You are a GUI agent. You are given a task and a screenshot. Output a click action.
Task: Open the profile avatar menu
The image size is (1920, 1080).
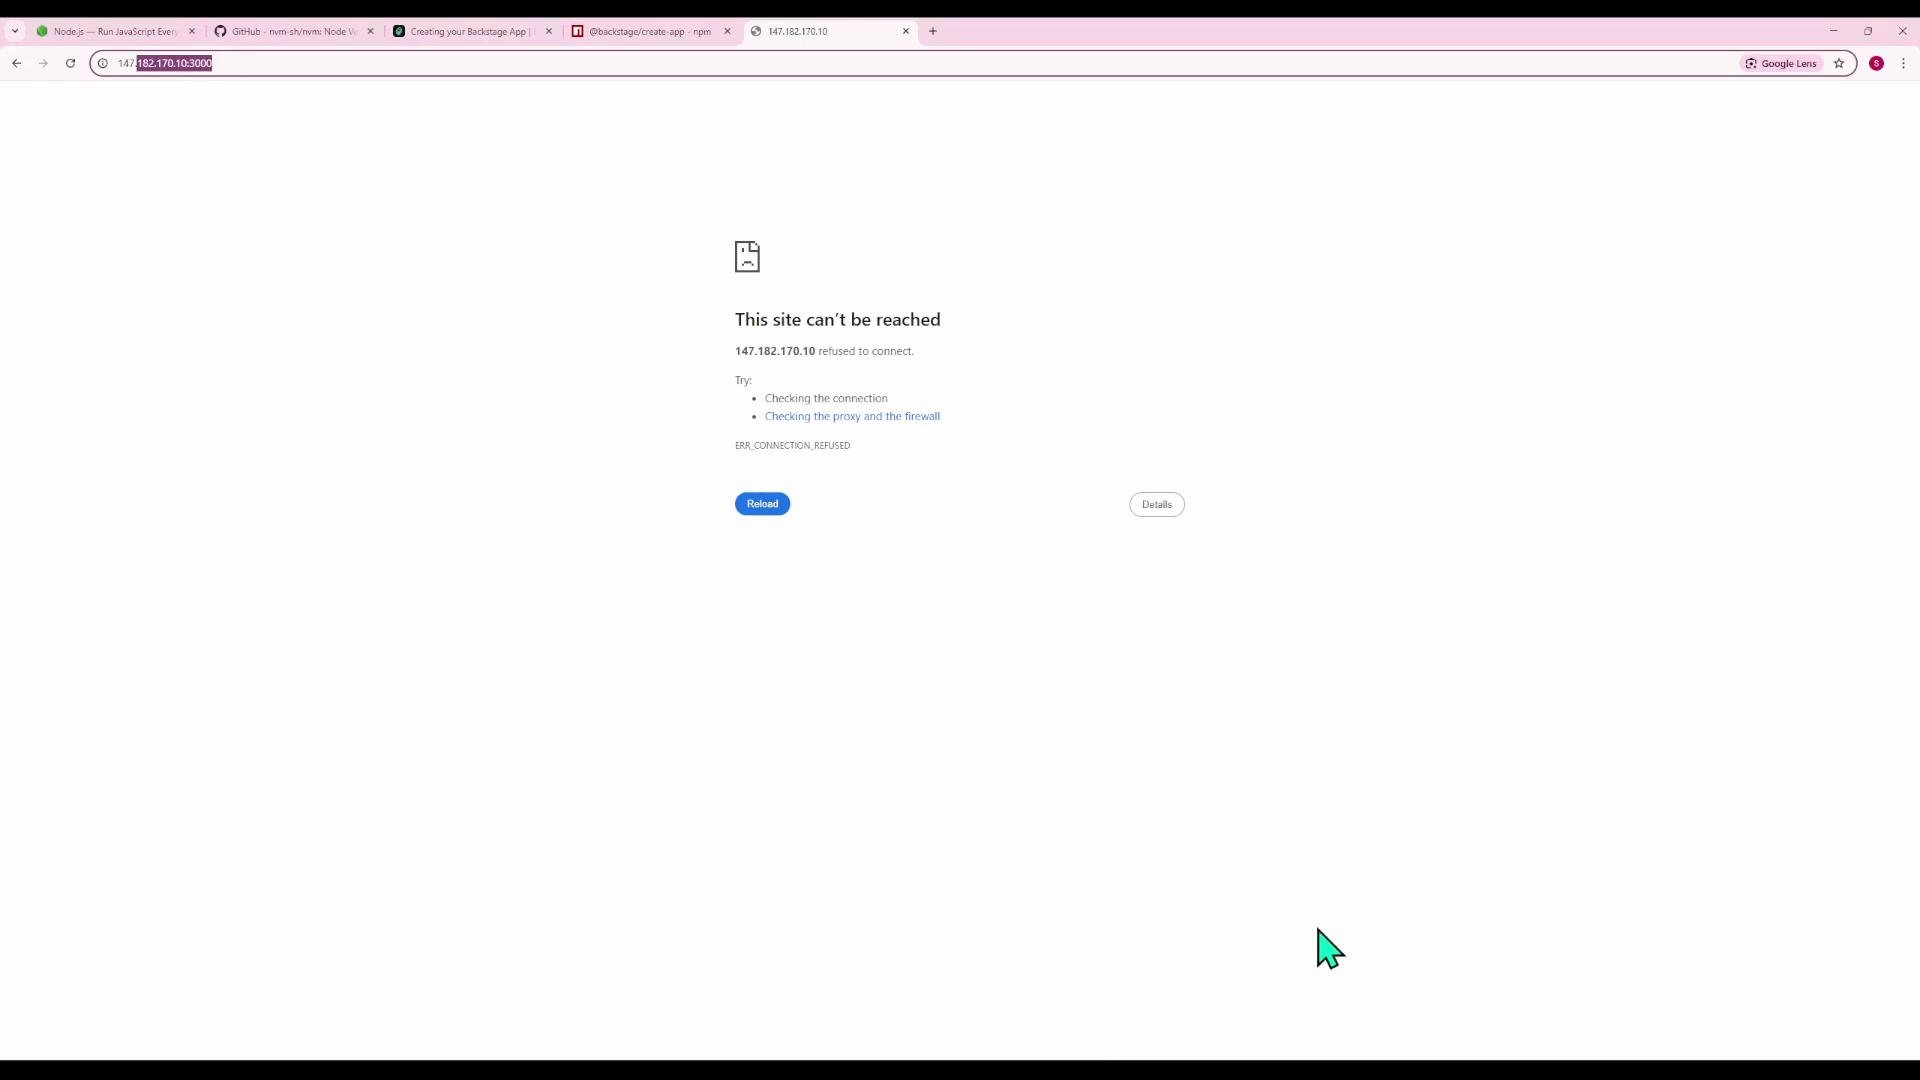pos(1877,63)
